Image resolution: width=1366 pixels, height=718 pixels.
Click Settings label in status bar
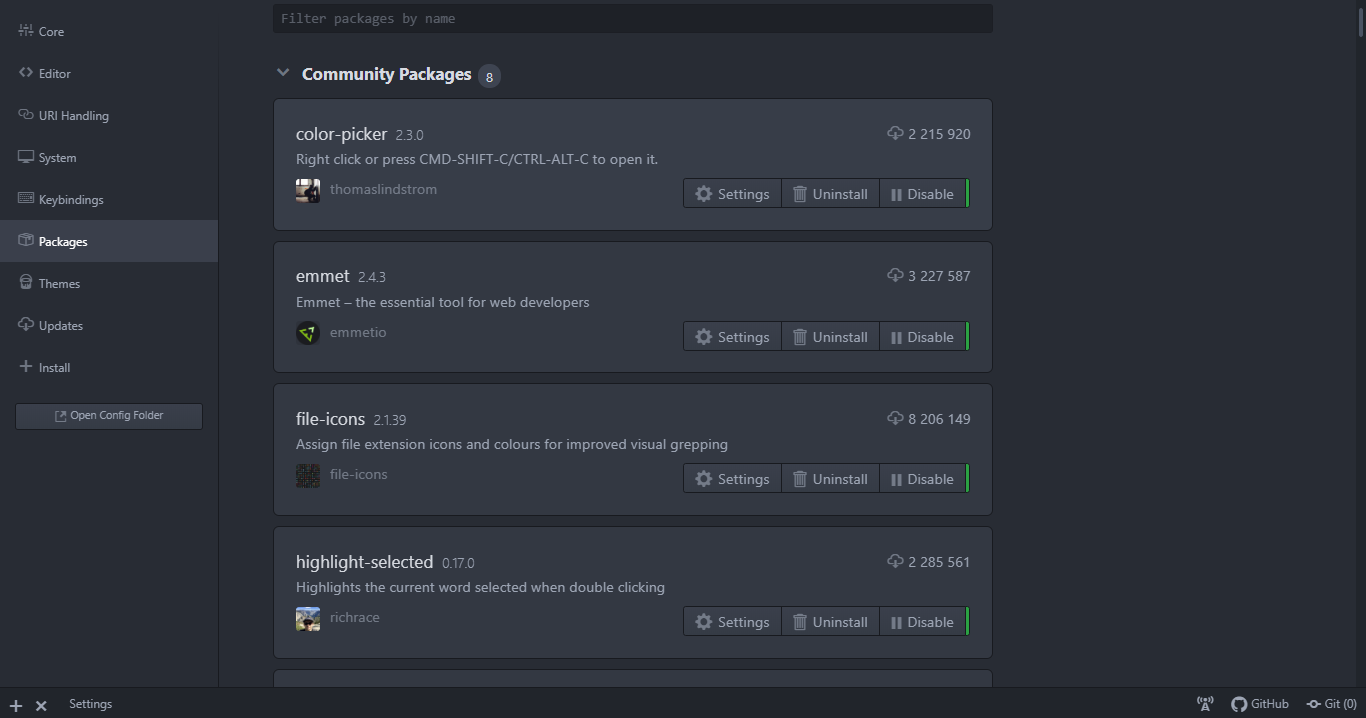pyautogui.click(x=90, y=704)
